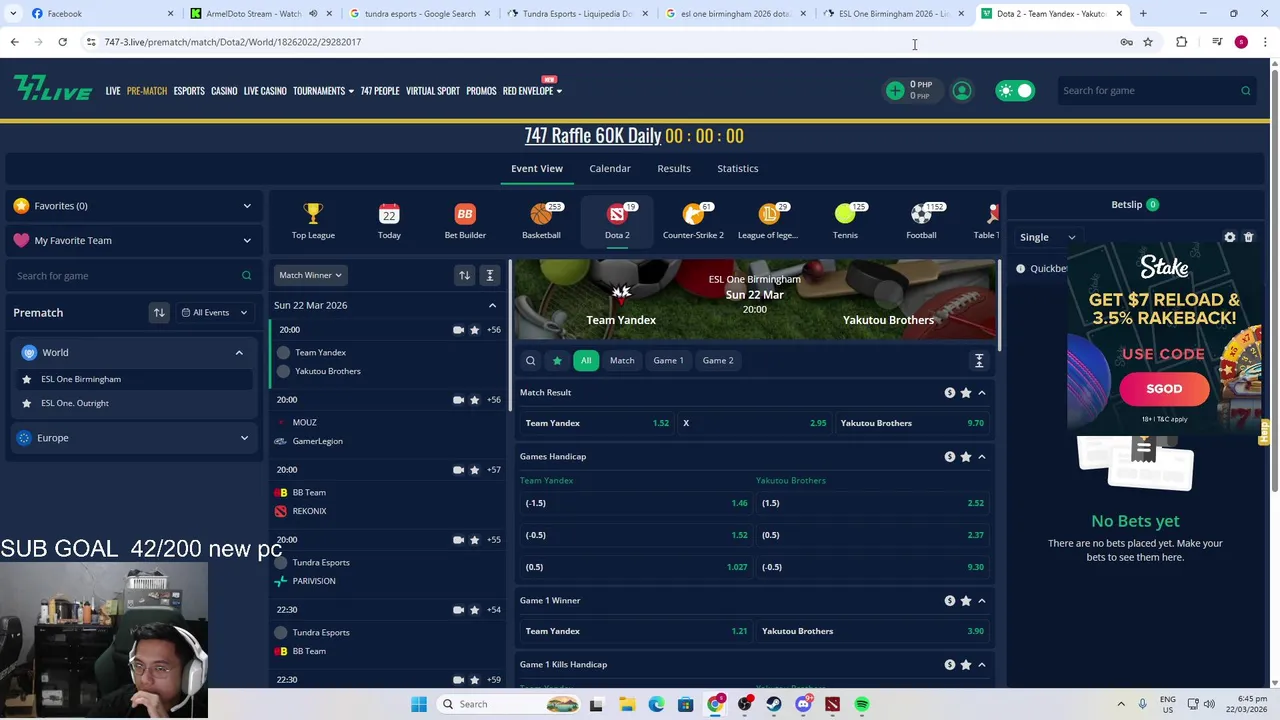The width and height of the screenshot is (1280, 720).
Task: Open the LIVE CASINO menu item
Action: [x=265, y=91]
